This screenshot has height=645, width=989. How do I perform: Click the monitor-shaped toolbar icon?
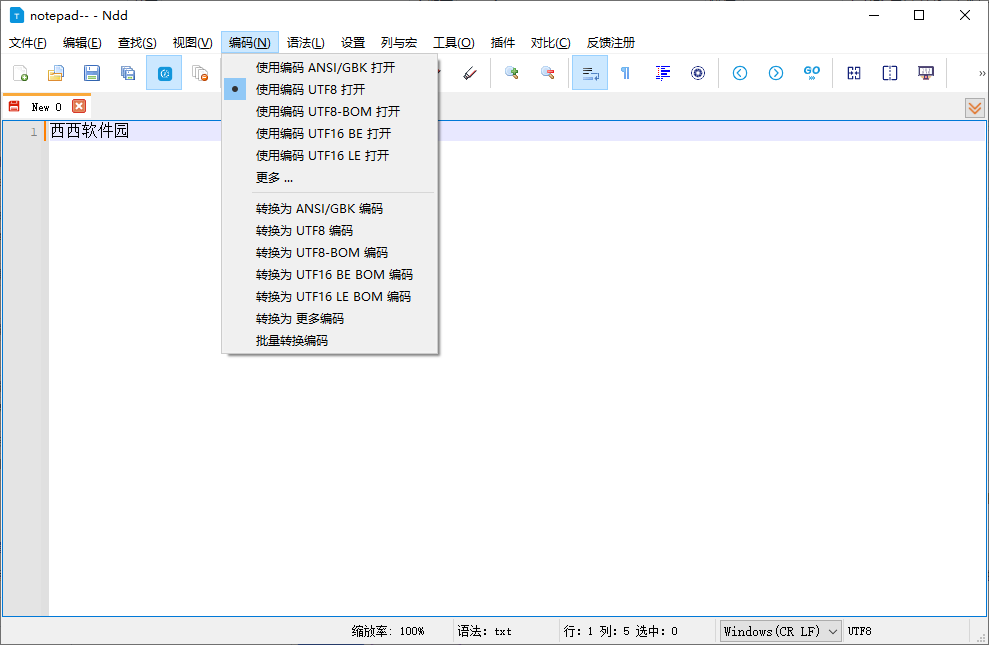[x=926, y=73]
